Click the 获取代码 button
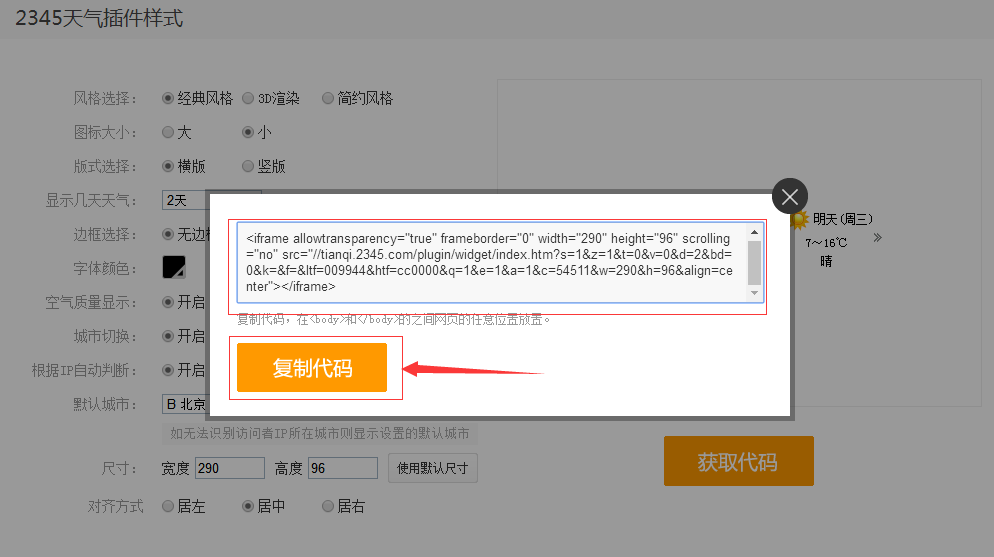This screenshot has height=557, width=994. coord(739,461)
